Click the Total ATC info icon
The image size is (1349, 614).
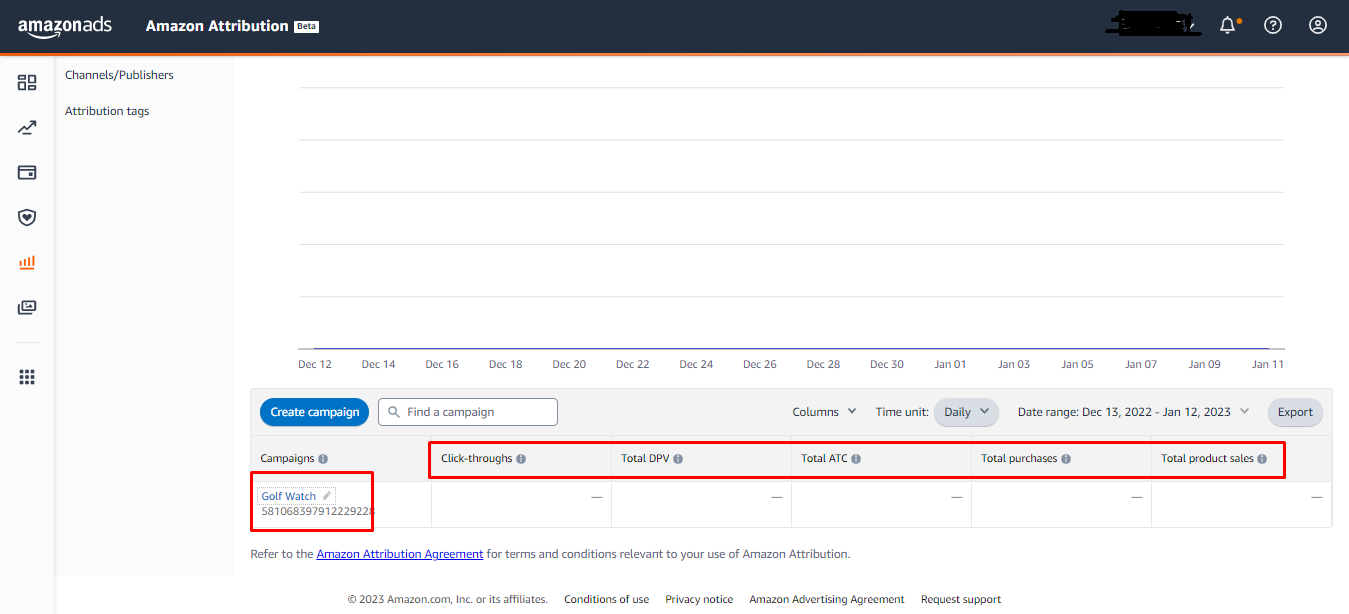[x=856, y=459]
